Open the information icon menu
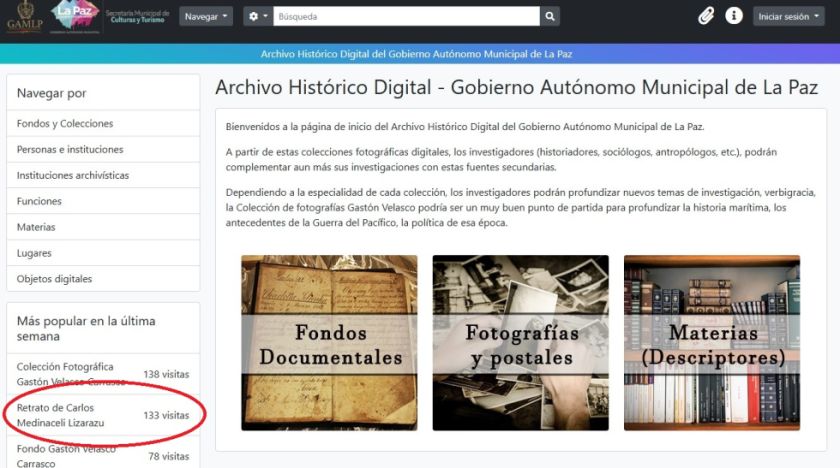The width and height of the screenshot is (840, 468). pos(733,16)
